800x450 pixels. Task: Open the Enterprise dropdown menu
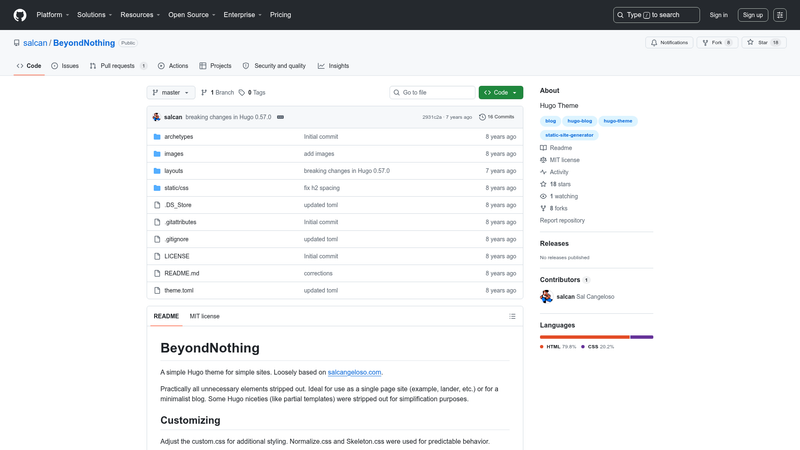pyautogui.click(x=242, y=15)
